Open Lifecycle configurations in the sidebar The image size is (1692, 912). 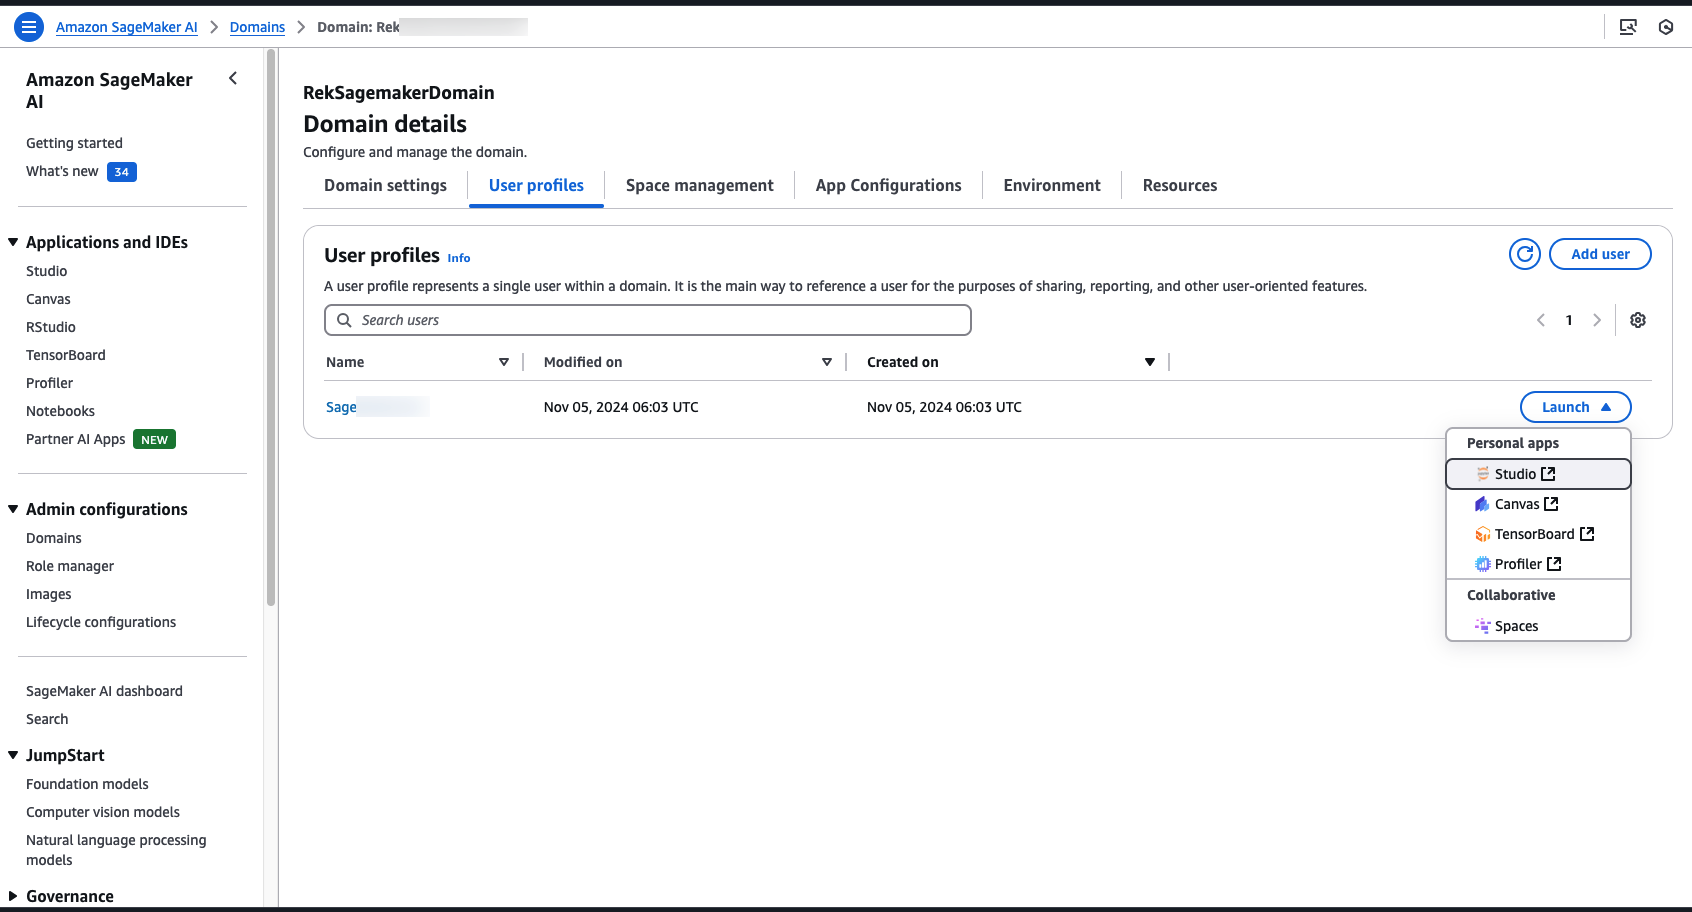pos(101,622)
